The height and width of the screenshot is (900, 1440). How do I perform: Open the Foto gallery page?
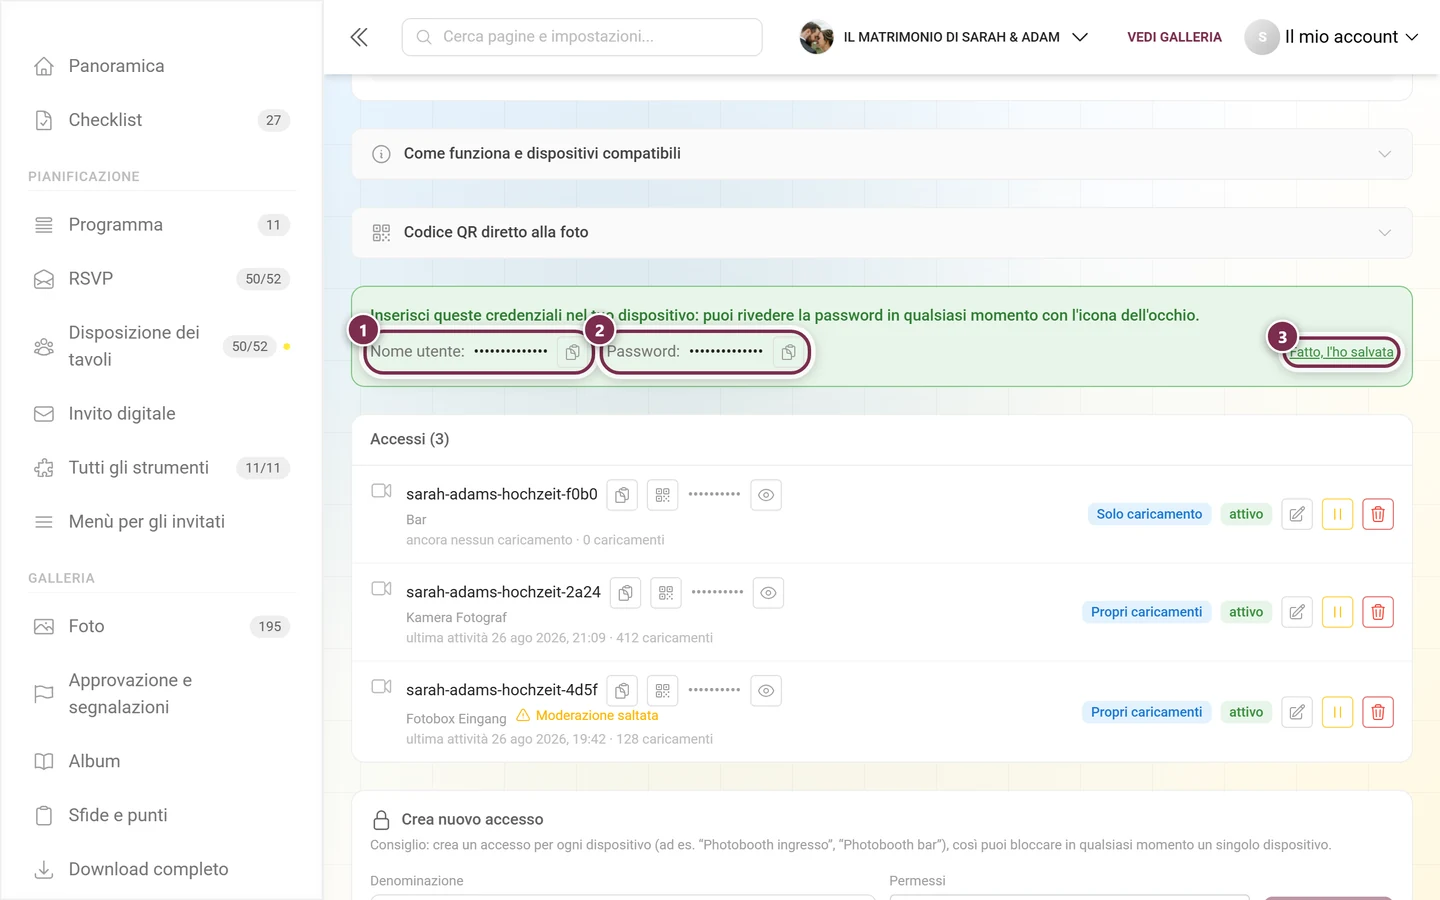coord(161,626)
